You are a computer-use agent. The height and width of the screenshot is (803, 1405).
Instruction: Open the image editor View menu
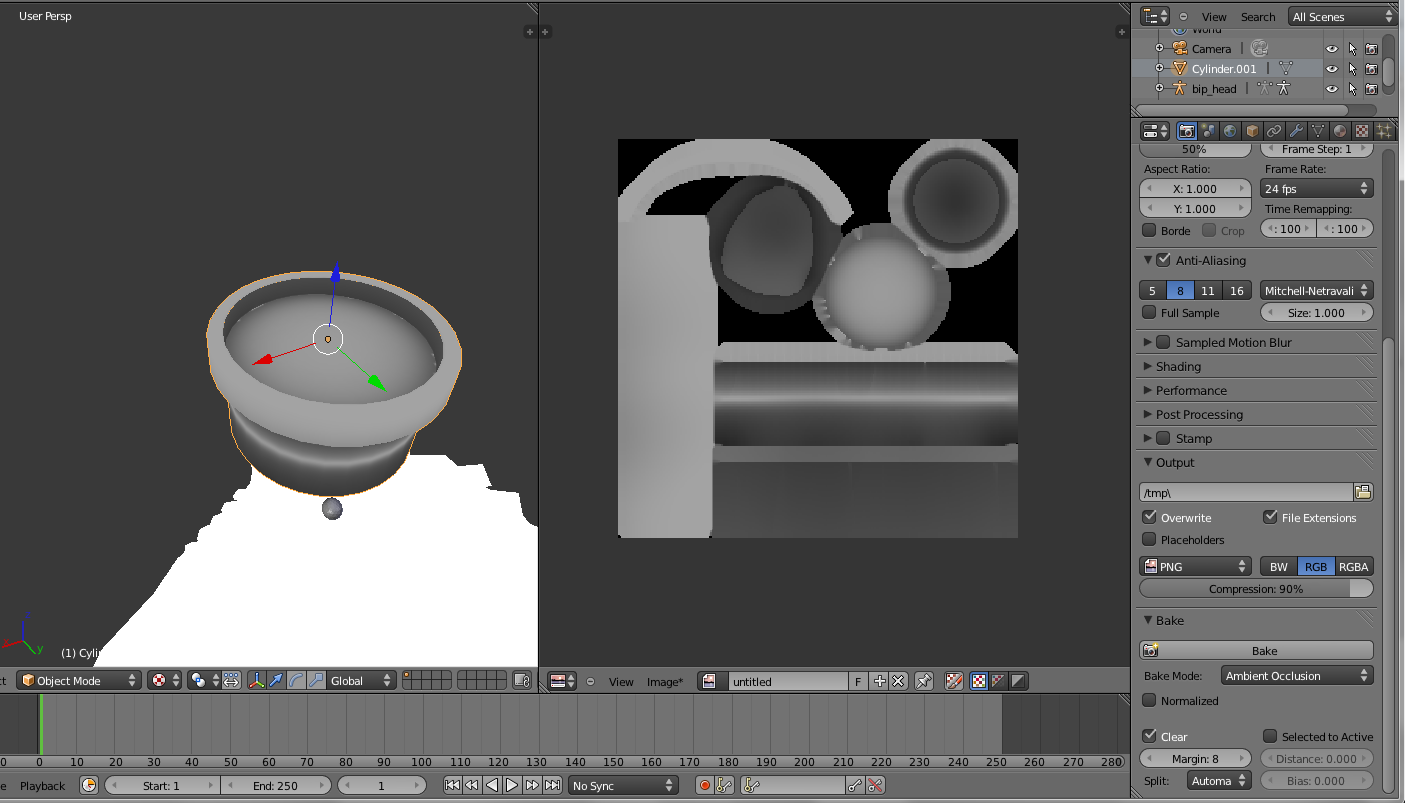[621, 681]
